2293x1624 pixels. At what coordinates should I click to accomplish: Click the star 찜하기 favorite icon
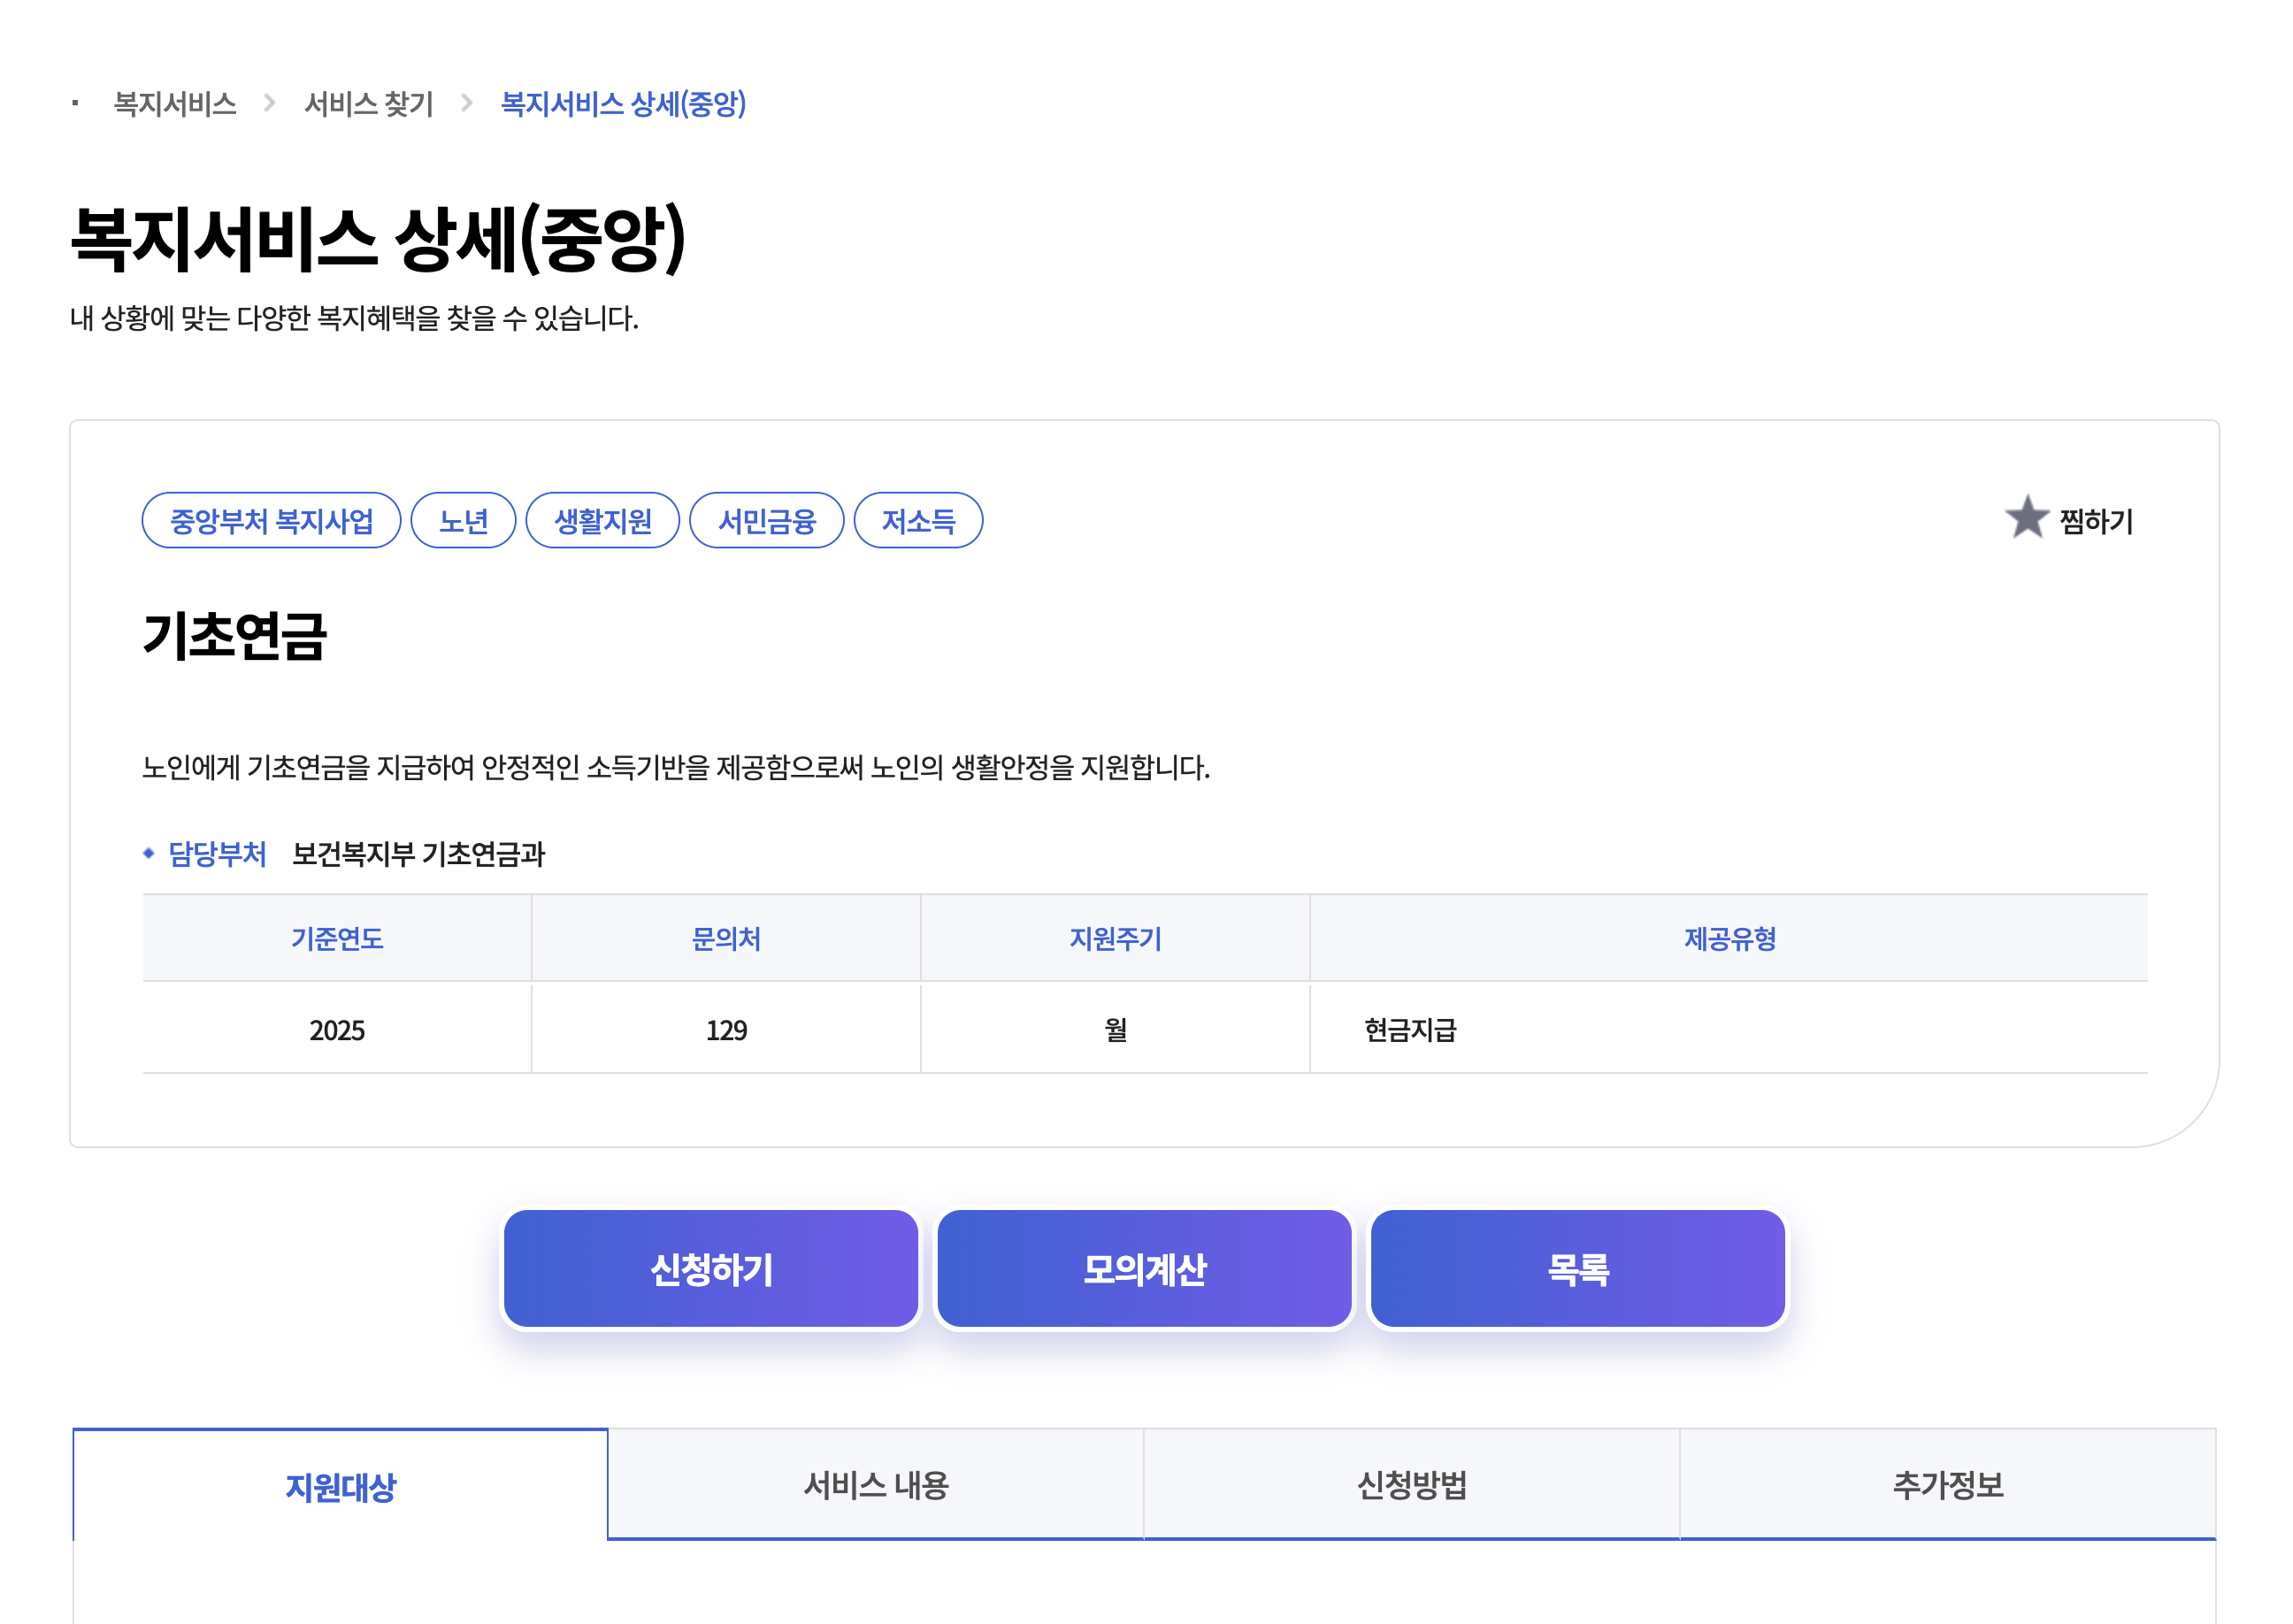click(x=2026, y=518)
